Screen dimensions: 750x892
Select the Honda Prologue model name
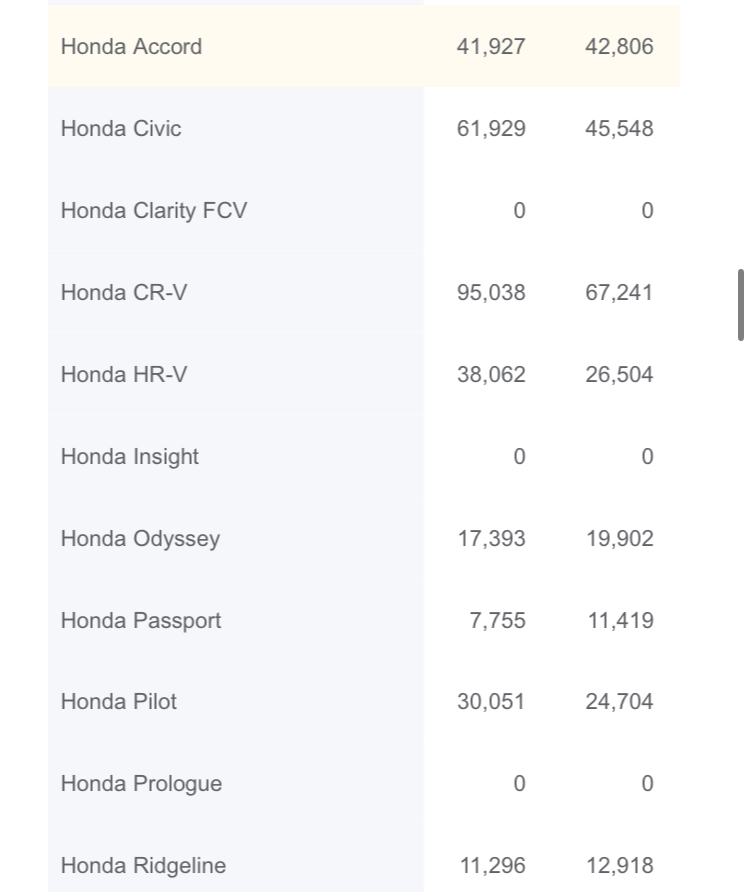(141, 784)
